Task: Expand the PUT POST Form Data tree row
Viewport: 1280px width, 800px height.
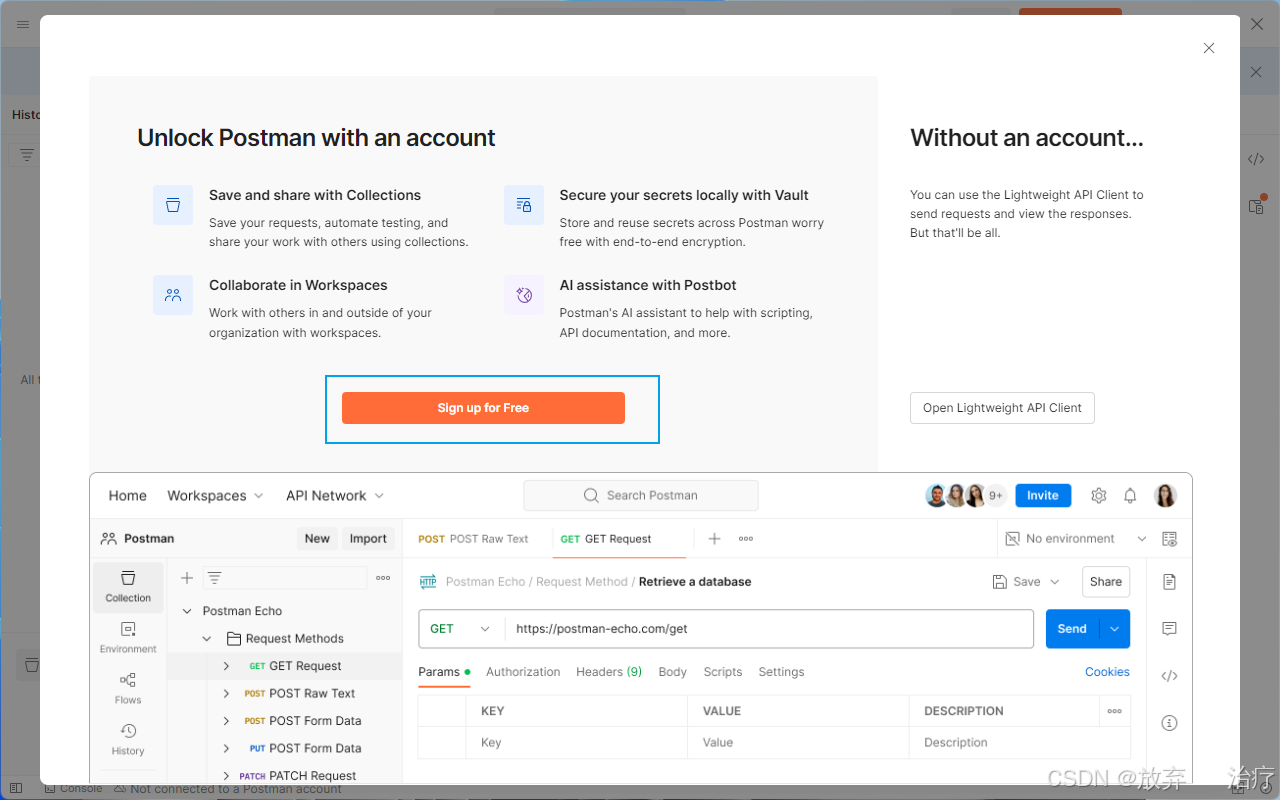Action: point(226,748)
